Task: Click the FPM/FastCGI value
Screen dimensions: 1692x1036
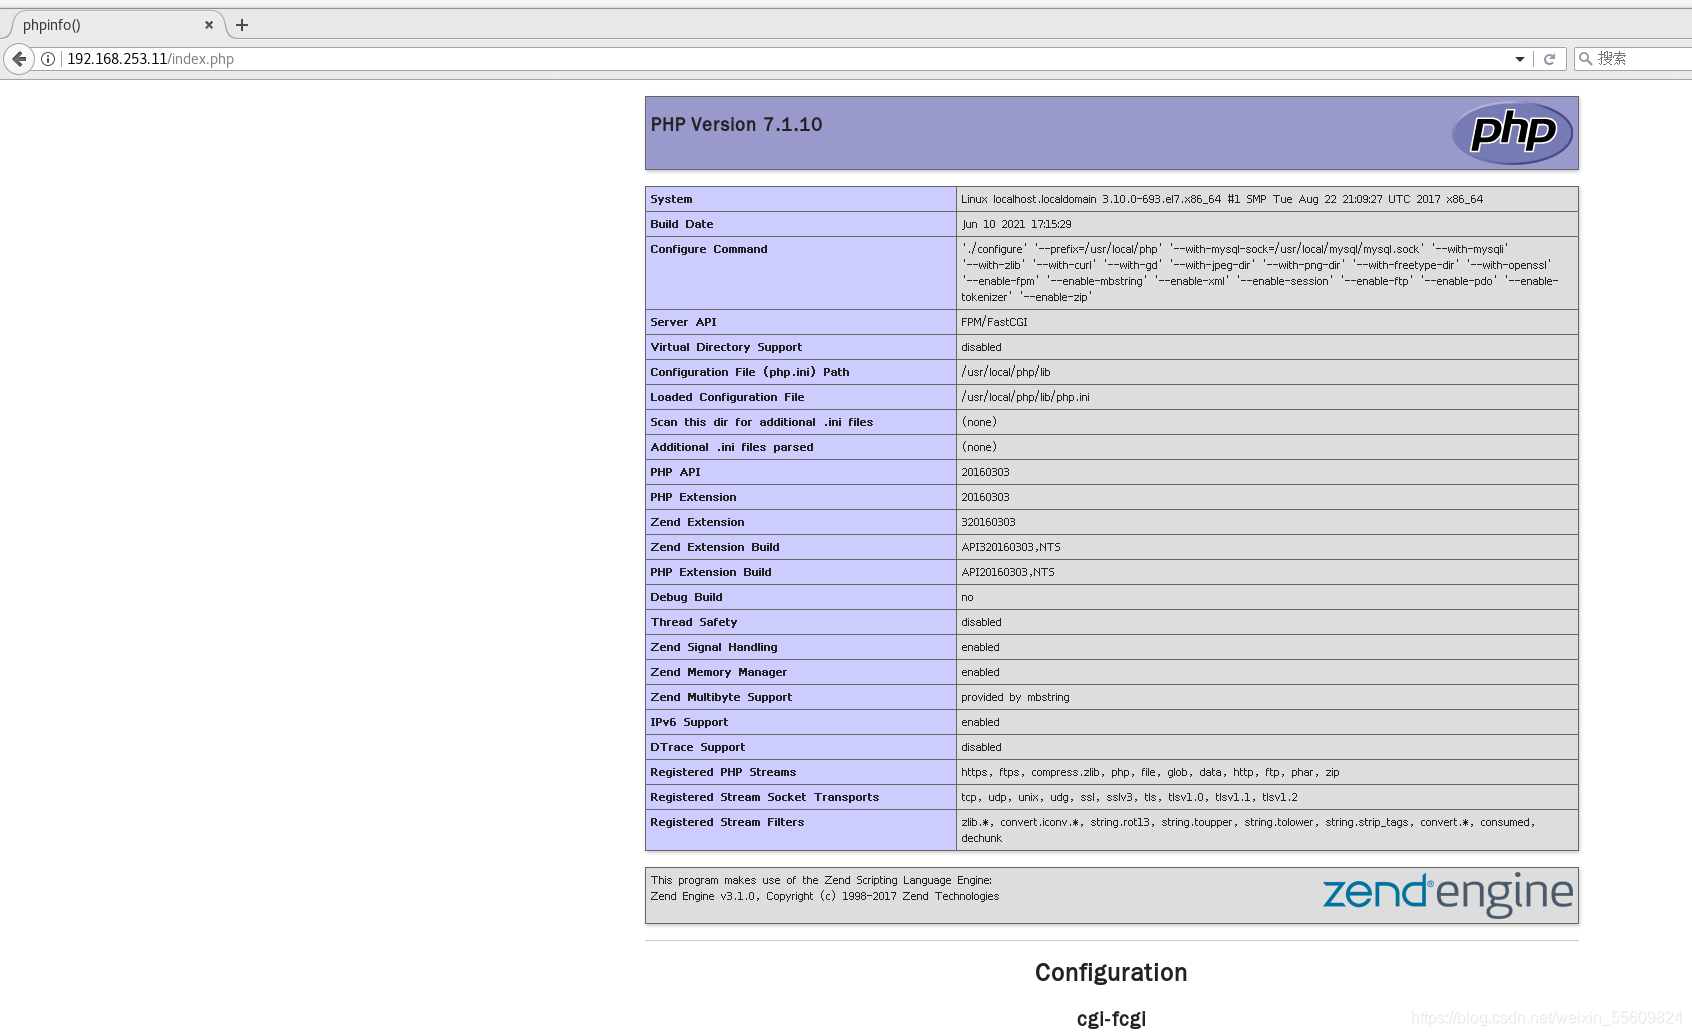Action: click(x=994, y=322)
